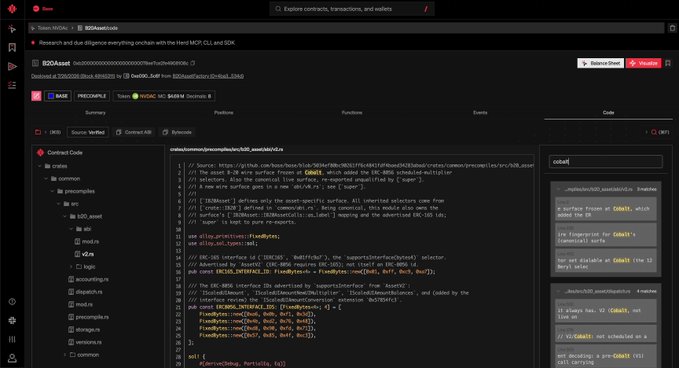679x368 pixels.
Task: Open the user profile icon in left sidebar
Action: 12,358
